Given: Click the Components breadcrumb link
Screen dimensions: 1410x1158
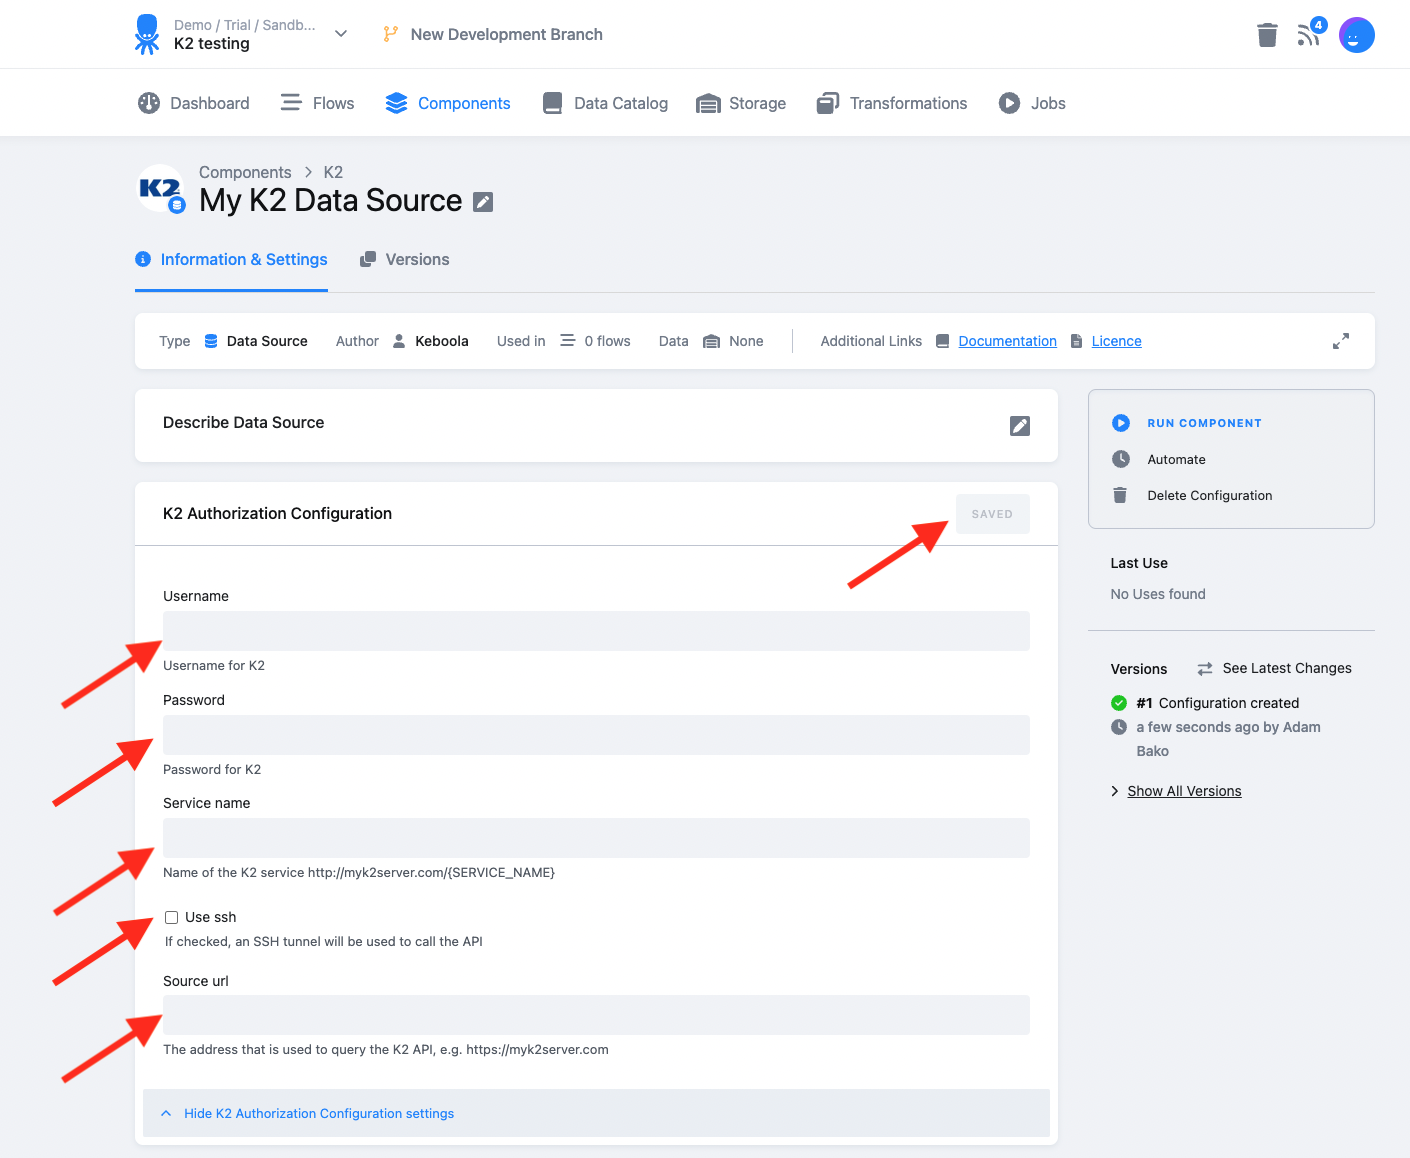Looking at the screenshot, I should point(245,172).
